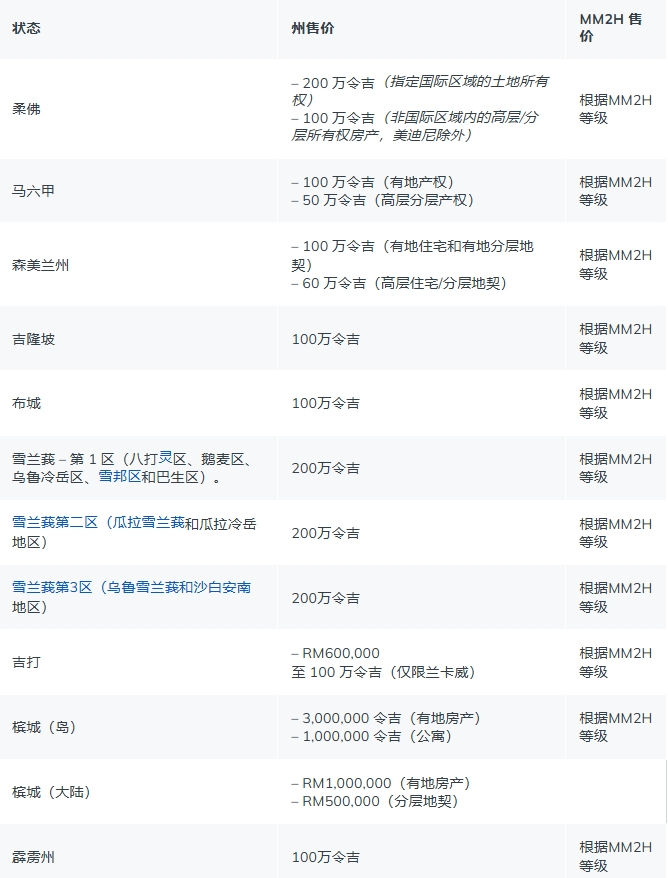Select RM500,000（分层地契）text
Screen dimensions: 668x878
[375, 801]
